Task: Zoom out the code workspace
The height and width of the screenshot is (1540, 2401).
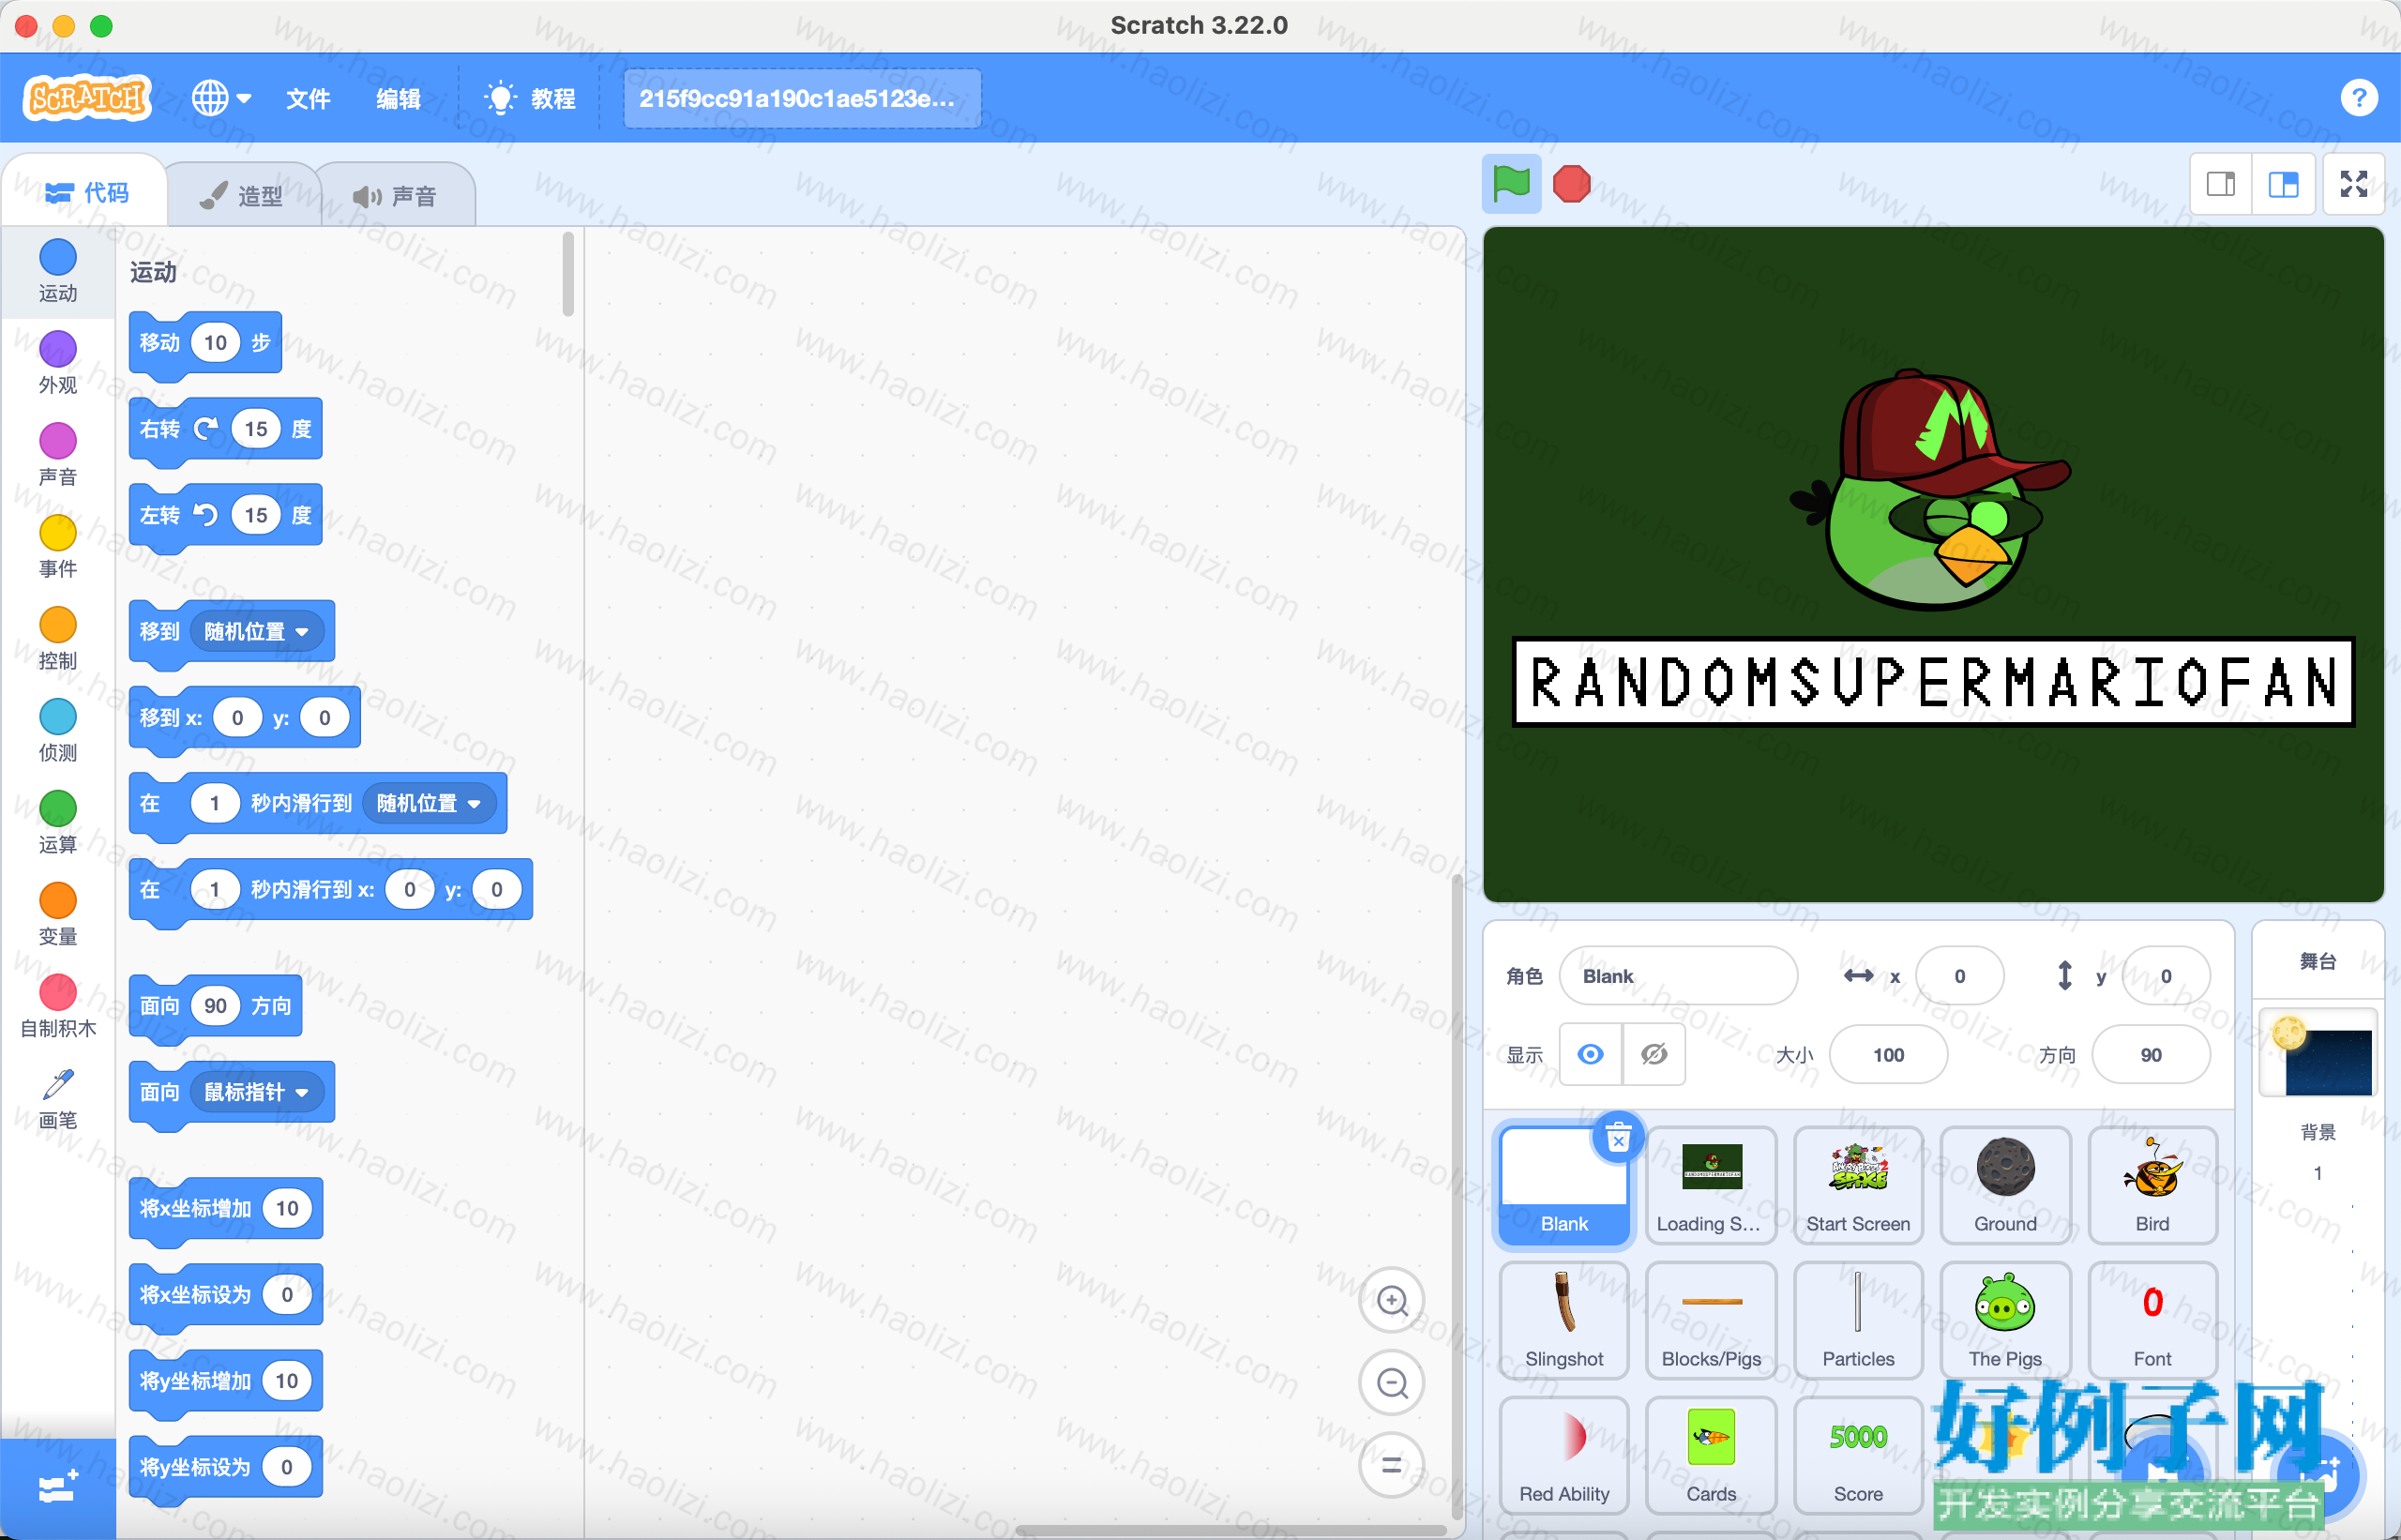Action: coord(1391,1383)
